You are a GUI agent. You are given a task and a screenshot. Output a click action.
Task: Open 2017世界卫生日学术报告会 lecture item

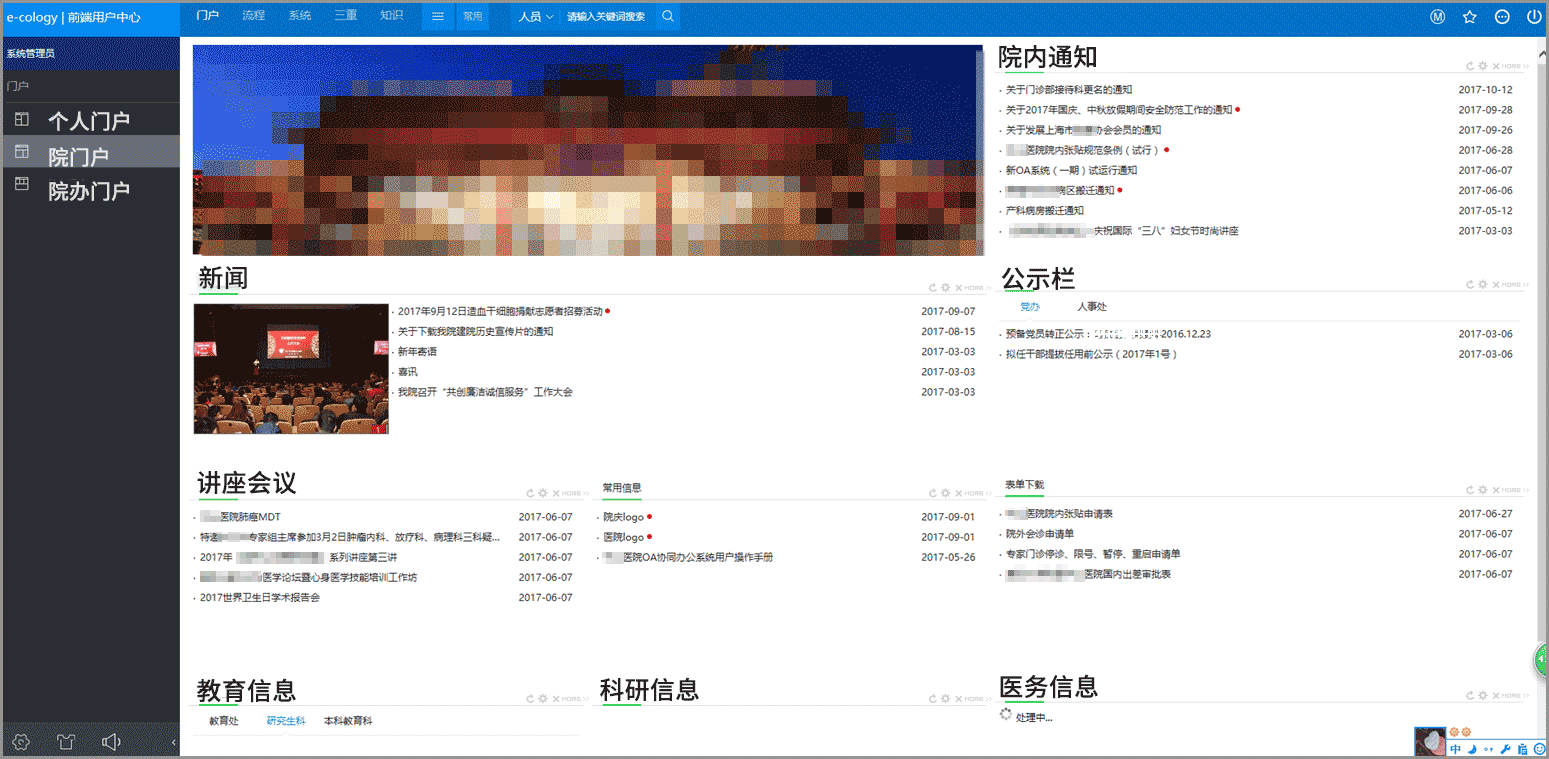[x=260, y=598]
